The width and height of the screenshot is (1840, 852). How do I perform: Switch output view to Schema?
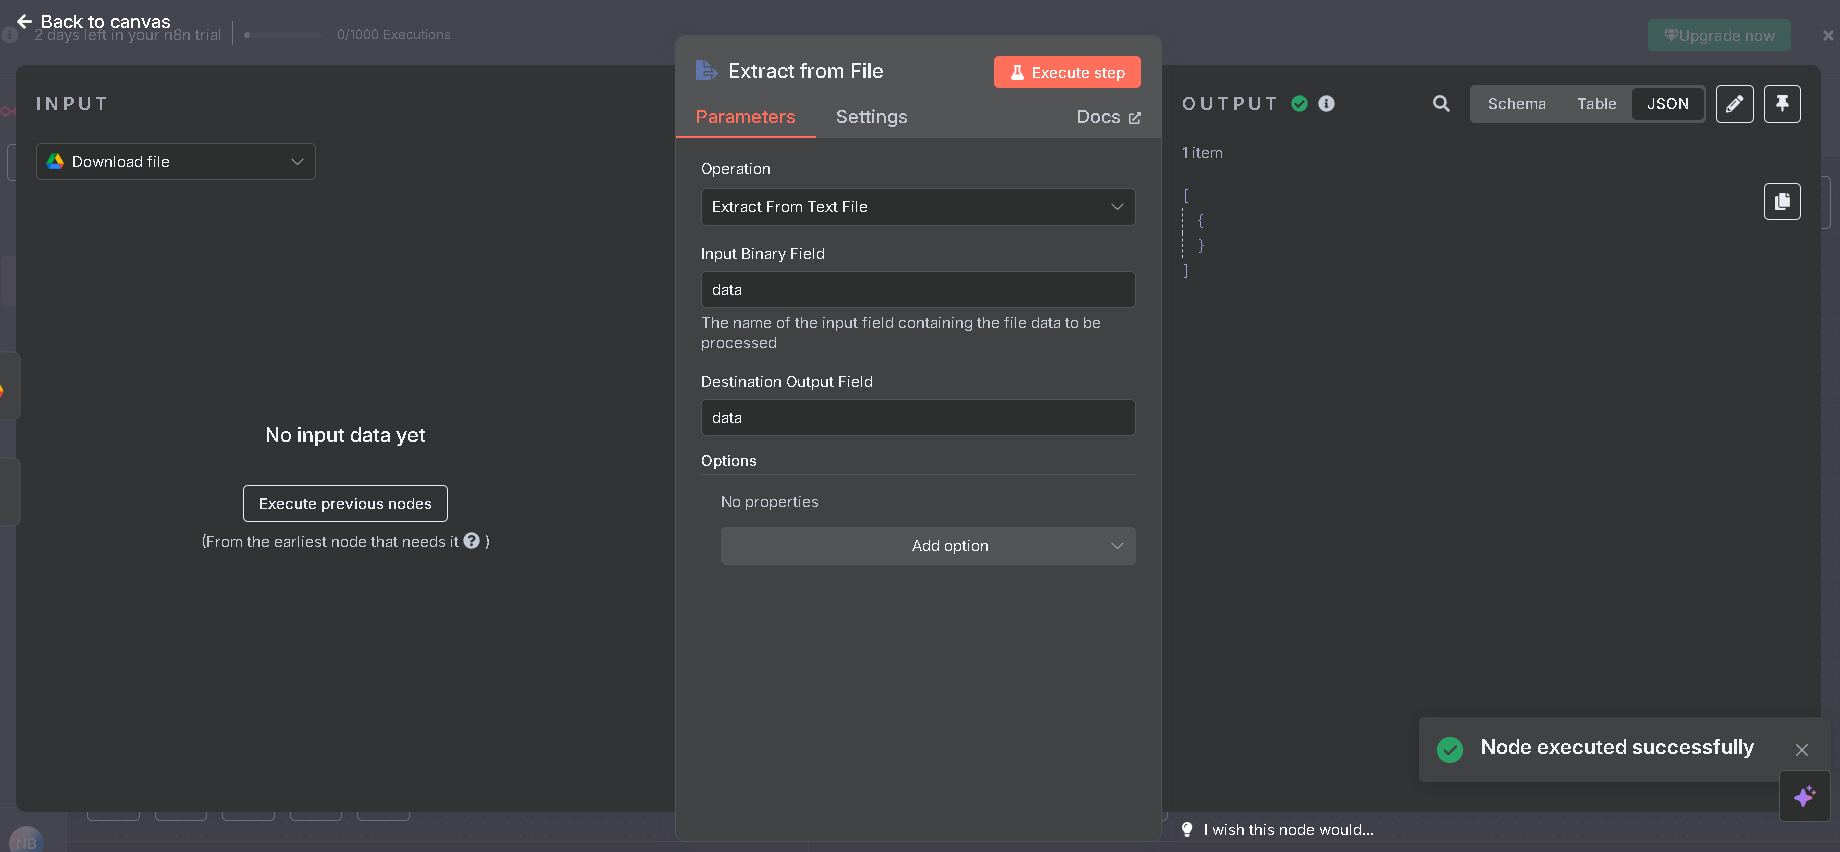point(1516,104)
